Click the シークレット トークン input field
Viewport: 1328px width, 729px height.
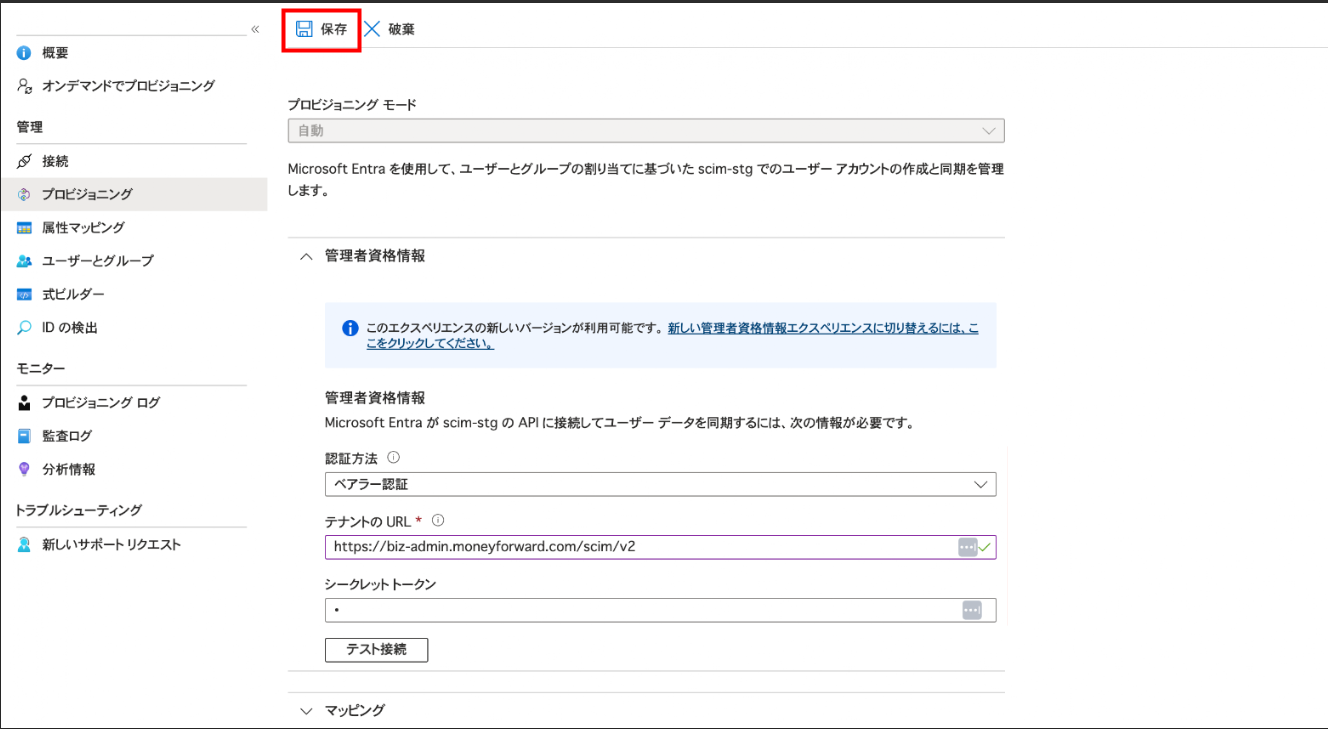click(660, 610)
